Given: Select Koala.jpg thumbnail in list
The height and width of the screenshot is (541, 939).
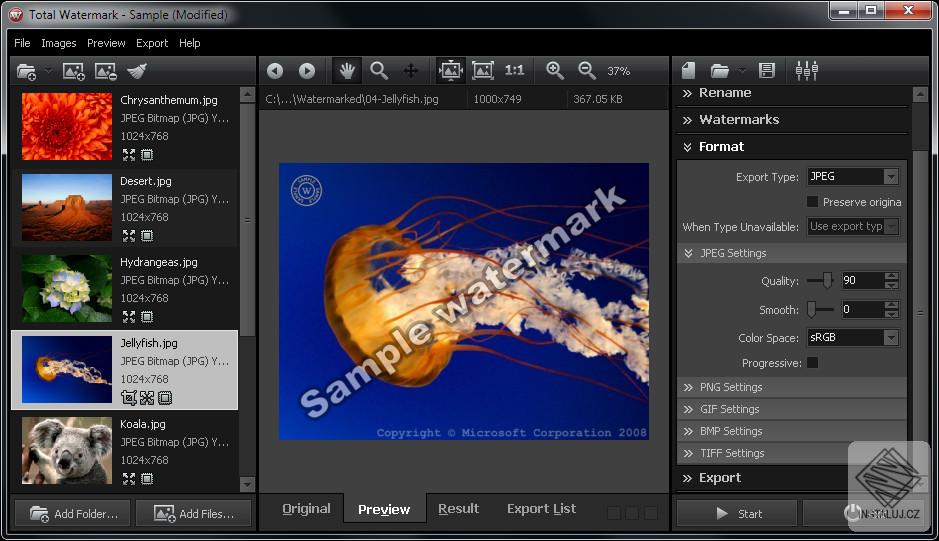Looking at the screenshot, I should (67, 451).
